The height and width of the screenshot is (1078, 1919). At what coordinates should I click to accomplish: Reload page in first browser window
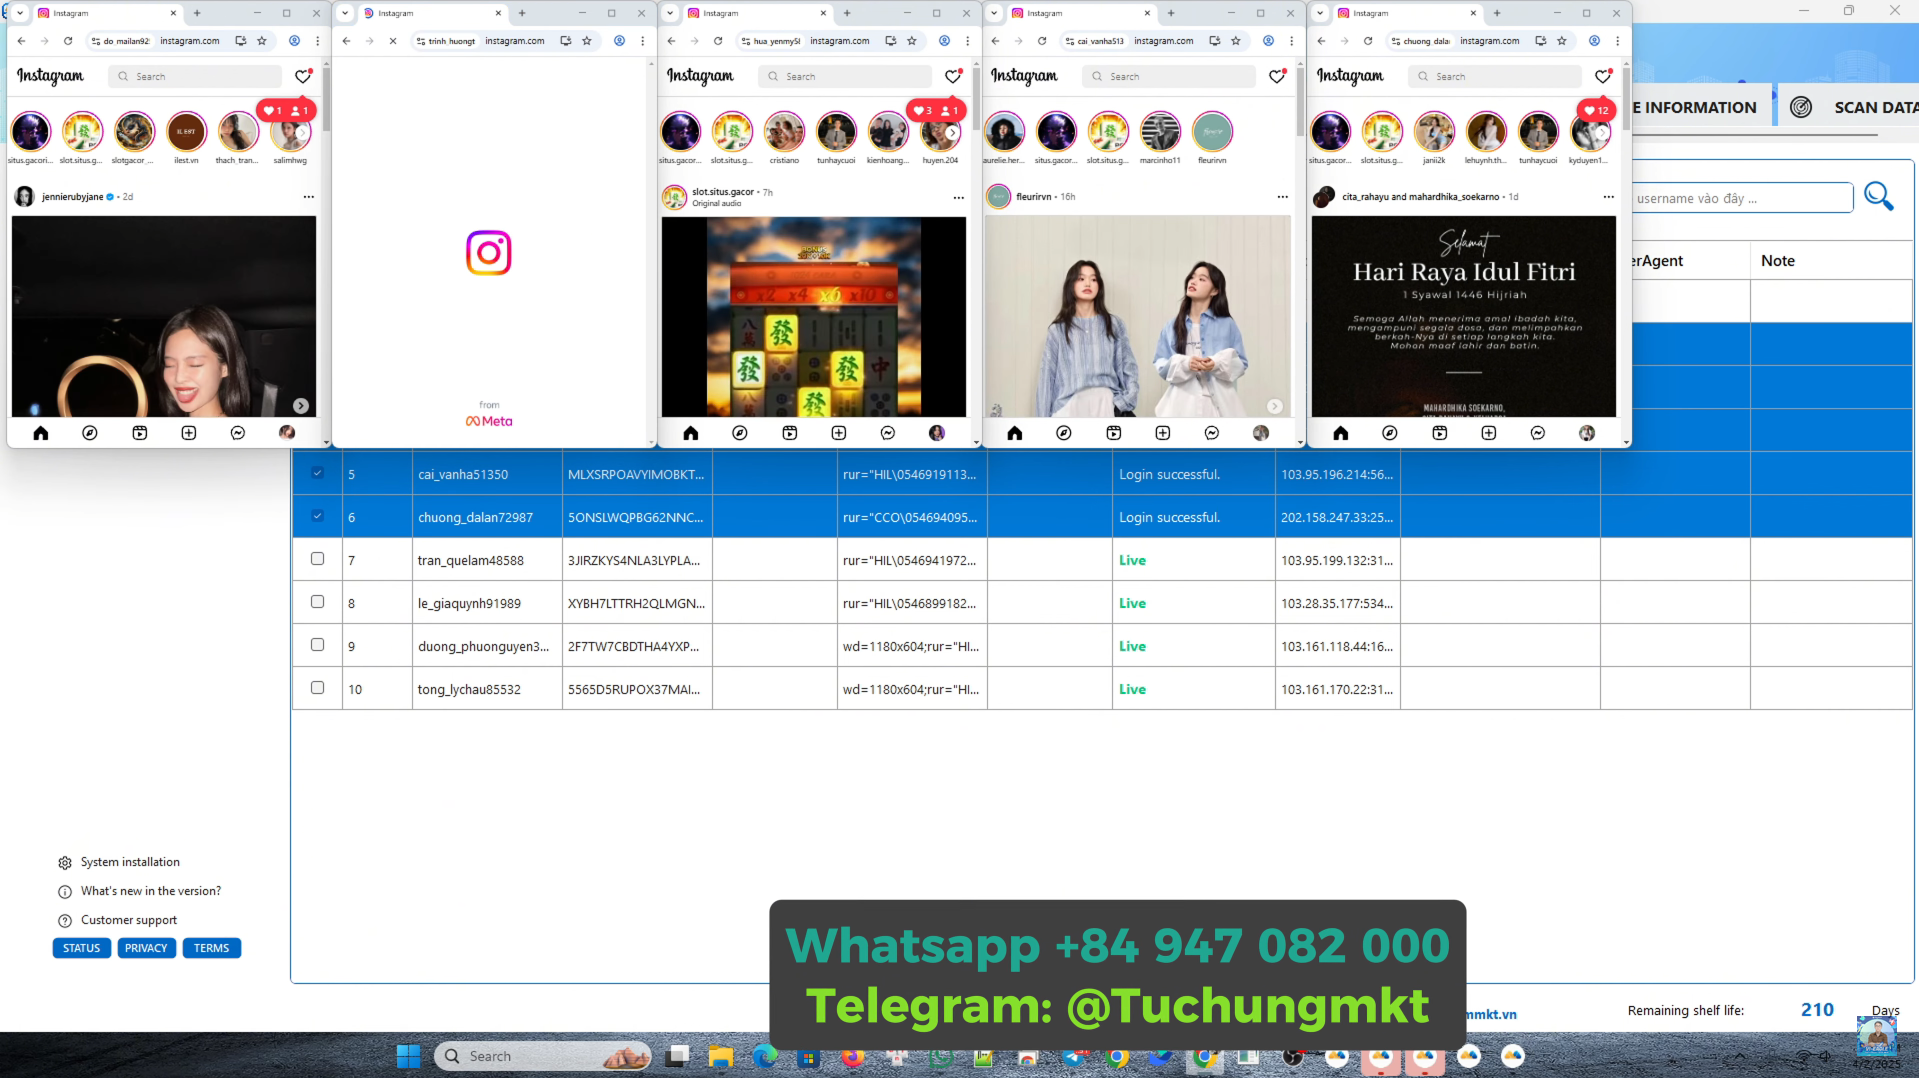68,41
